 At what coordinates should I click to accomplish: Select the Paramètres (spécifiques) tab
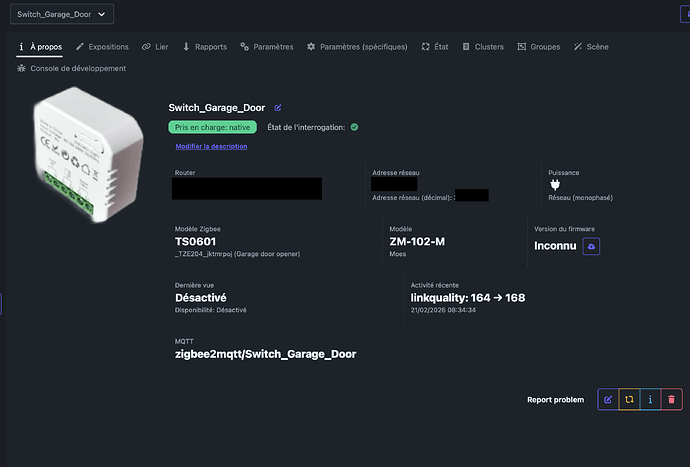click(357, 47)
